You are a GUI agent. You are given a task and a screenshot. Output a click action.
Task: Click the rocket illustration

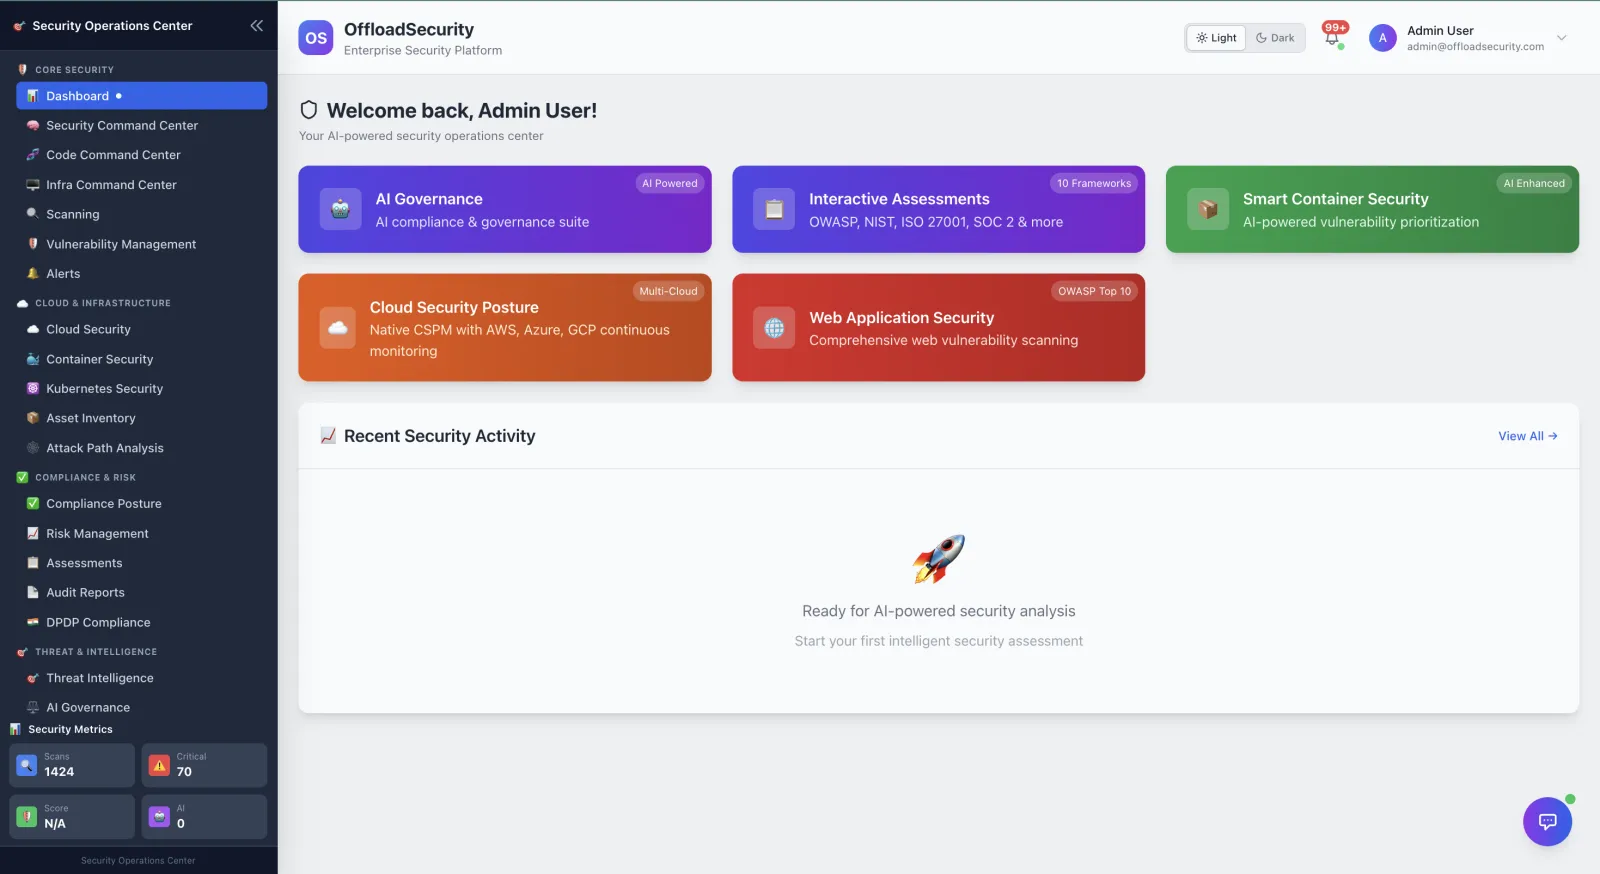pyautogui.click(x=938, y=558)
